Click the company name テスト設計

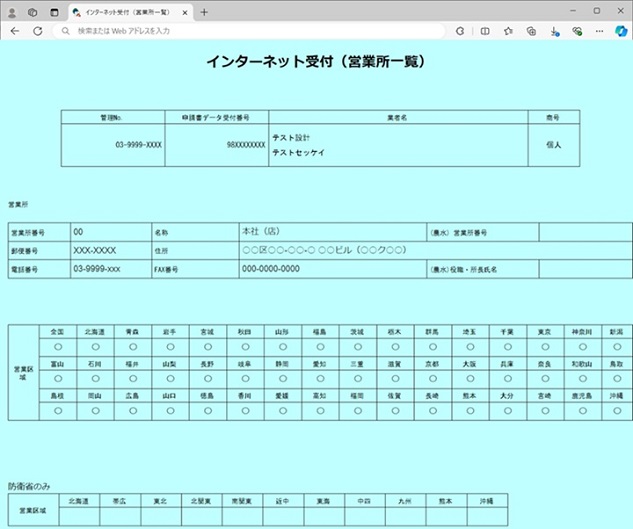(291, 138)
